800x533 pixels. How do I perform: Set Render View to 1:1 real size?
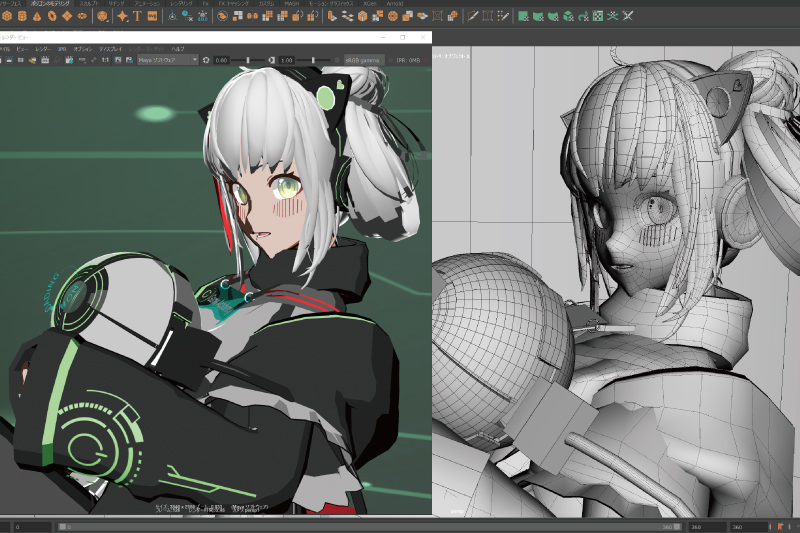(105, 60)
